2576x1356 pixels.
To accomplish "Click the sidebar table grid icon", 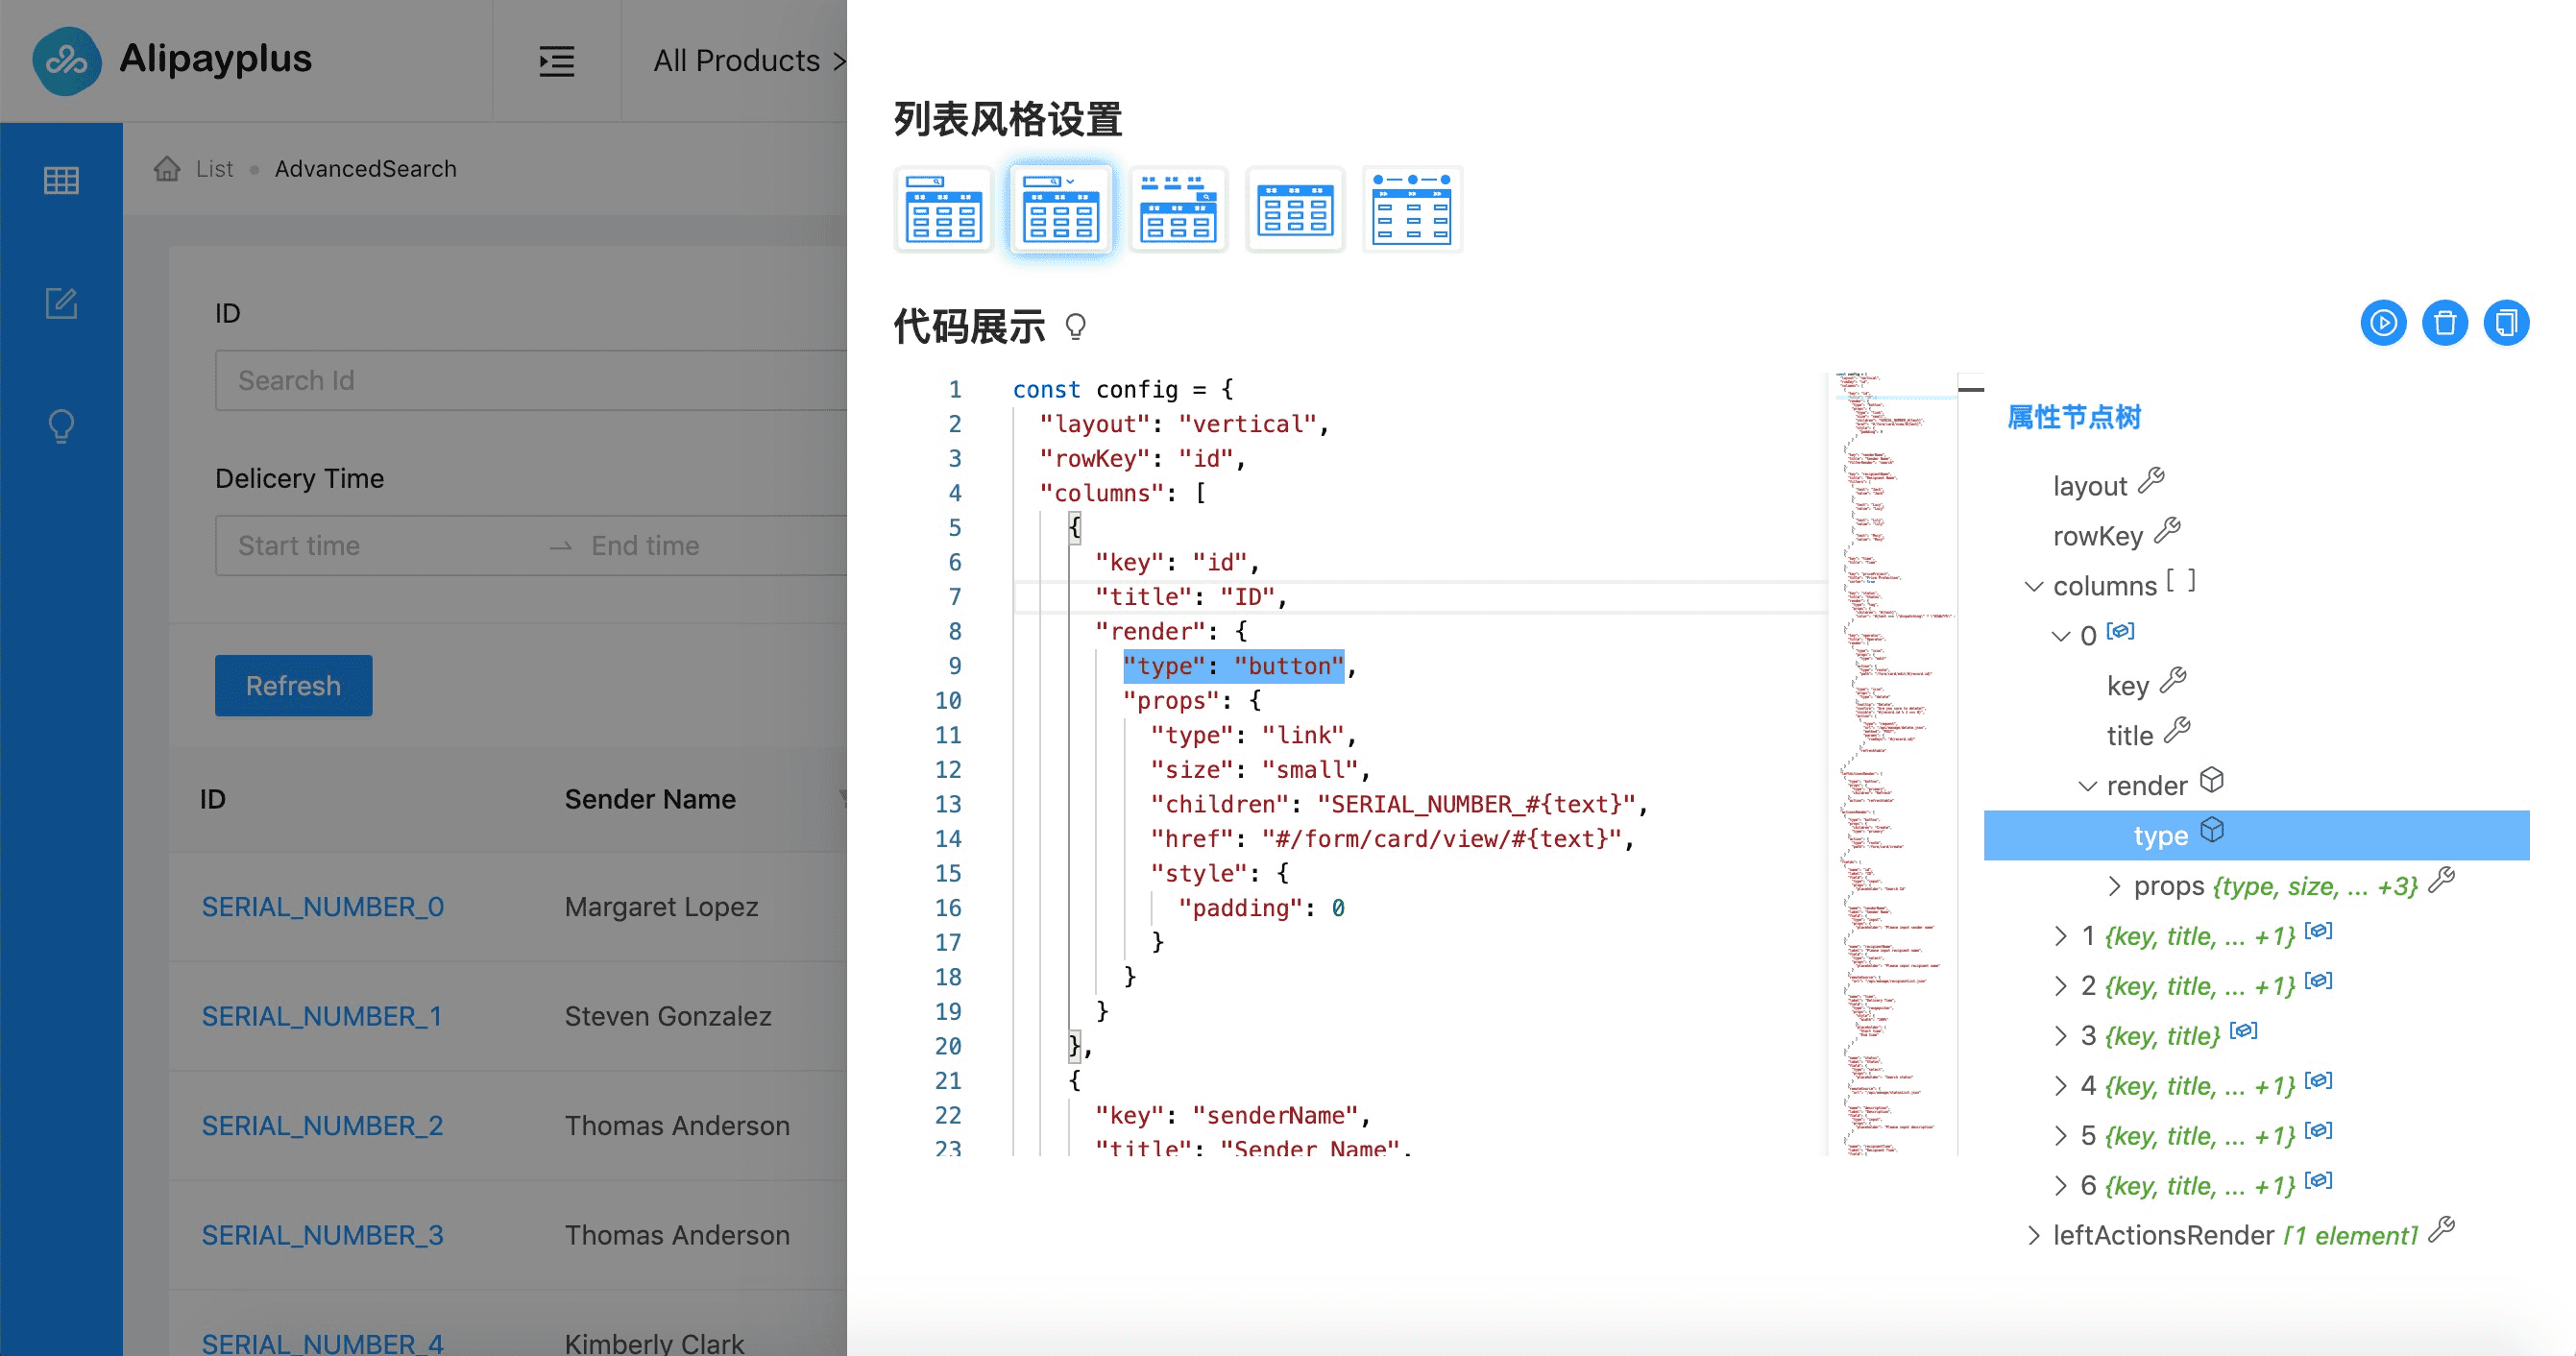I will (x=61, y=181).
